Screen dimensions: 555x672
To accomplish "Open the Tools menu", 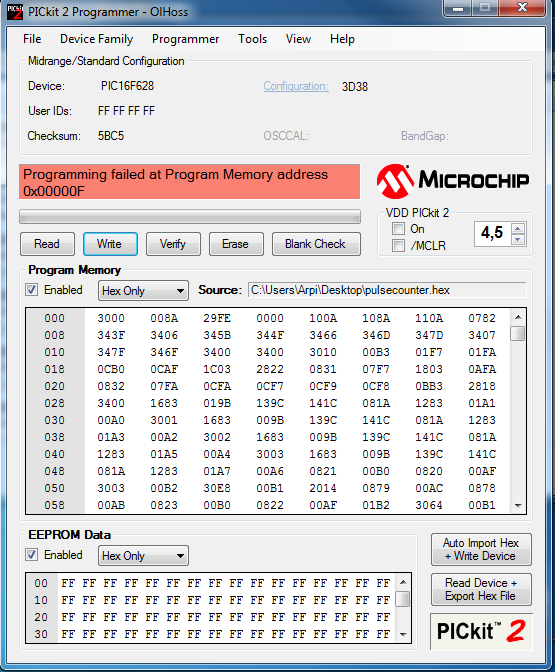I will point(252,39).
